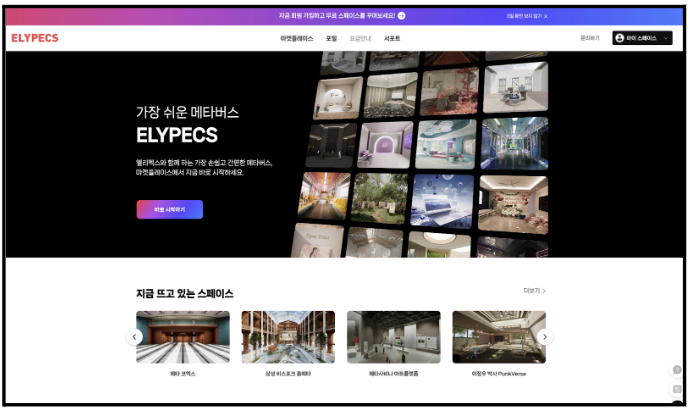Click the hero tile showing a forest garden
The width and height of the screenshot is (689, 410).
[379, 198]
